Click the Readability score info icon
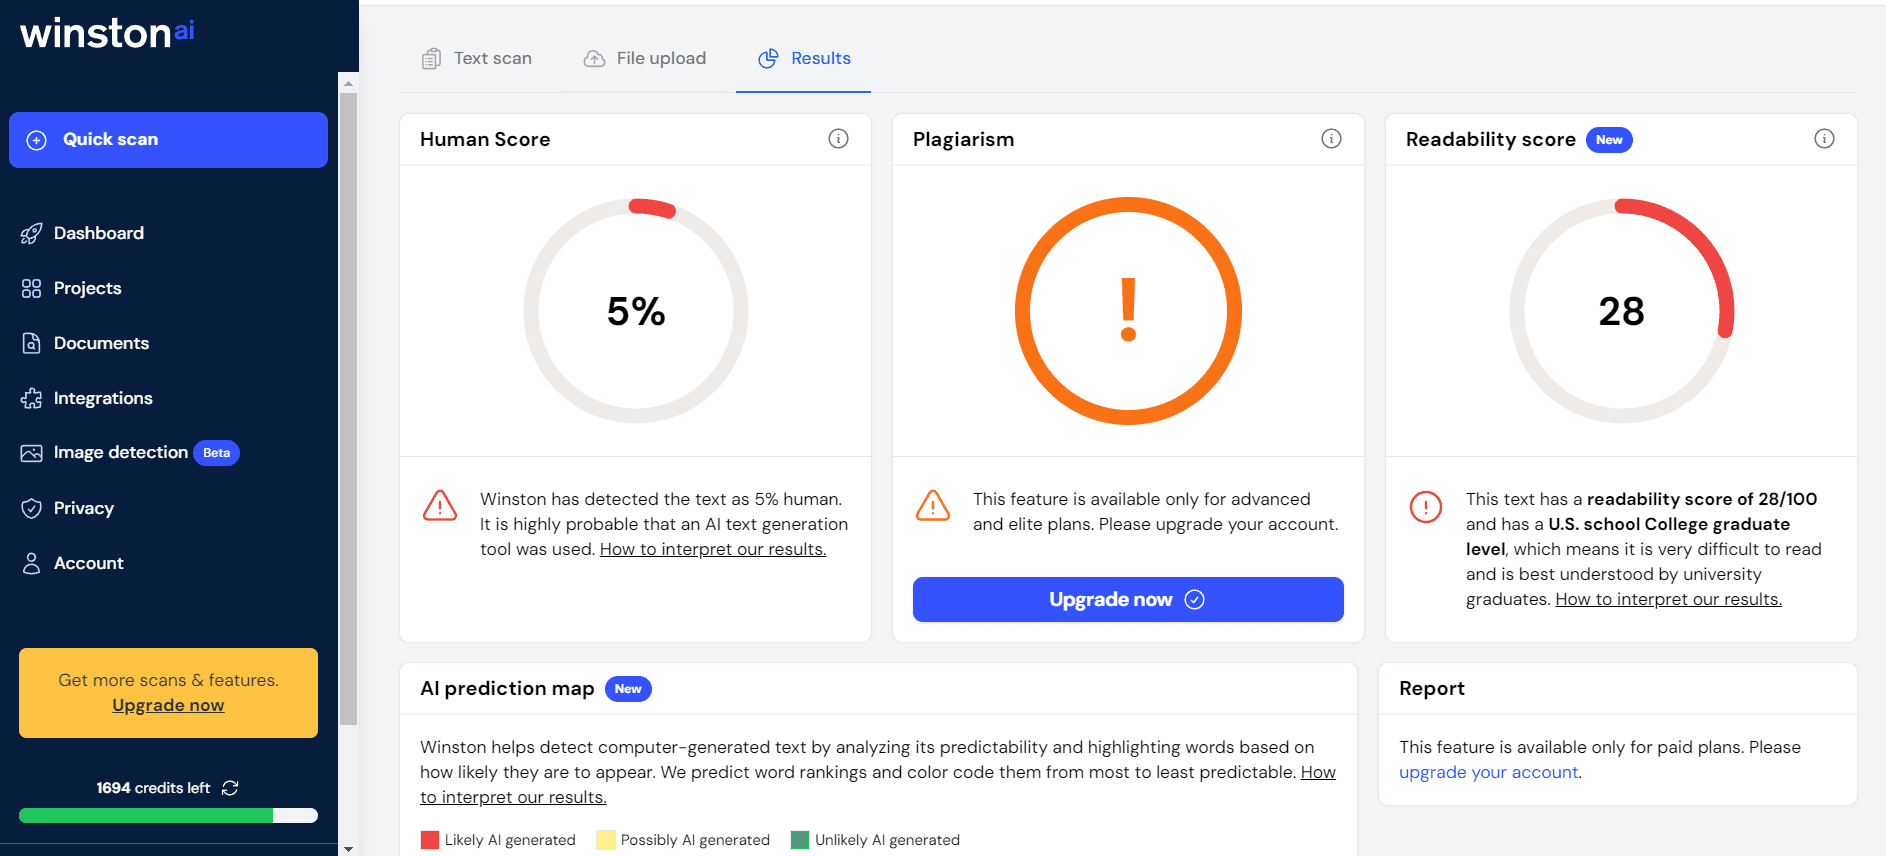The image size is (1886, 856). [1824, 139]
